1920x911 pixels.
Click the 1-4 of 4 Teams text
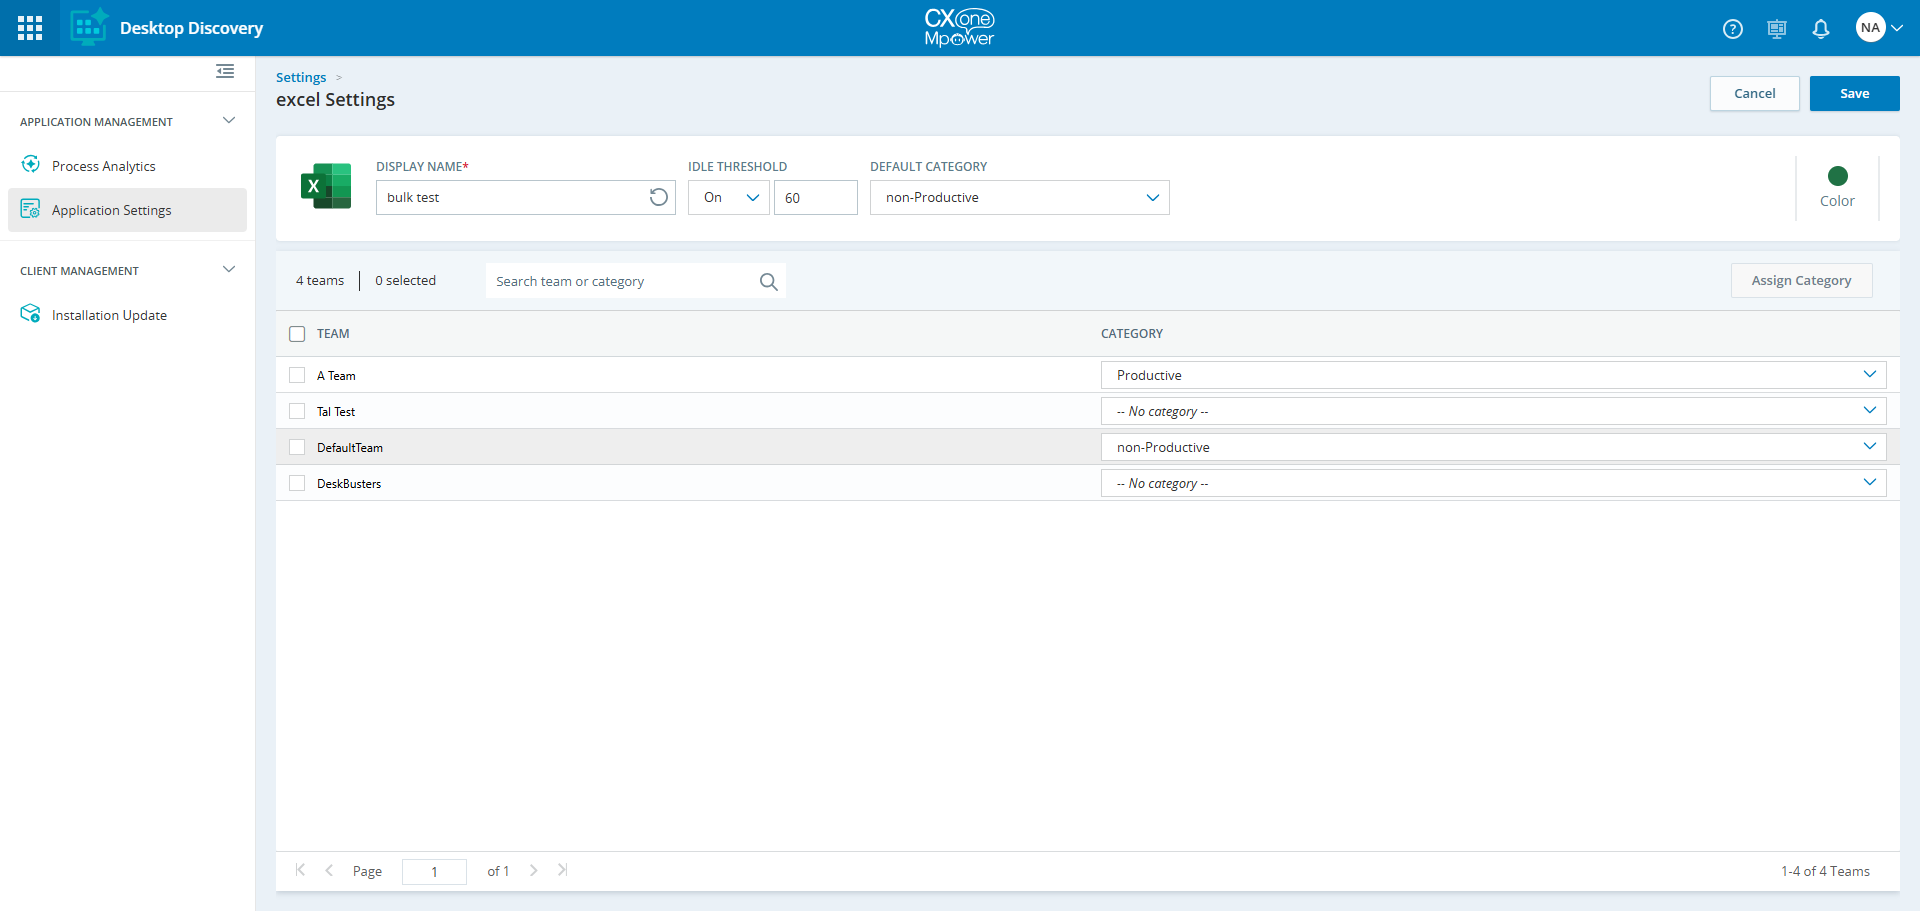pos(1825,871)
